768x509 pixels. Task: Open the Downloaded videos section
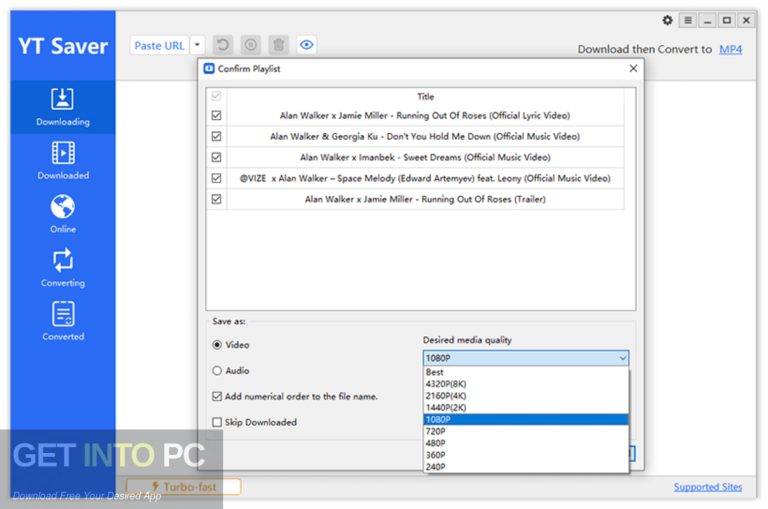(63, 161)
